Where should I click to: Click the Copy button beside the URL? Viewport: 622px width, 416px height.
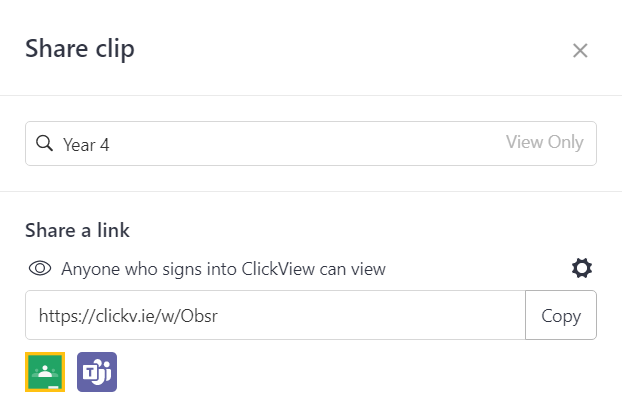tap(561, 315)
